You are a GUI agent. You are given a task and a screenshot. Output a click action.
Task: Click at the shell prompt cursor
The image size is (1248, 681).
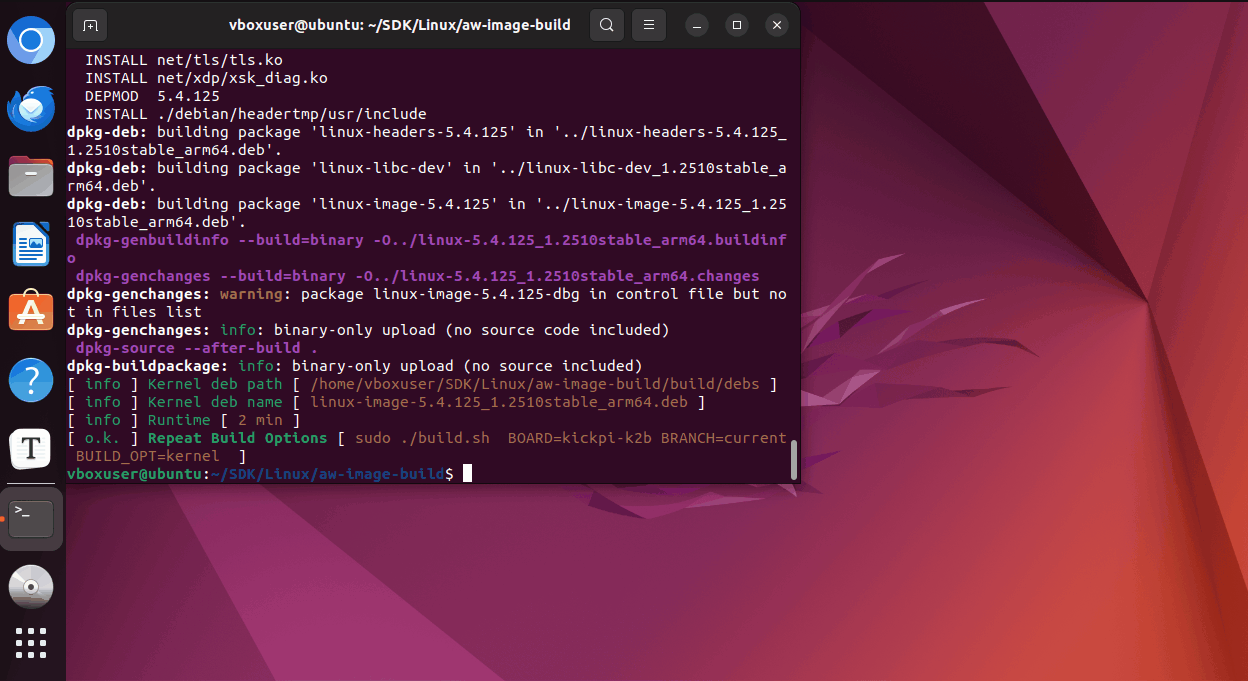[467, 473]
